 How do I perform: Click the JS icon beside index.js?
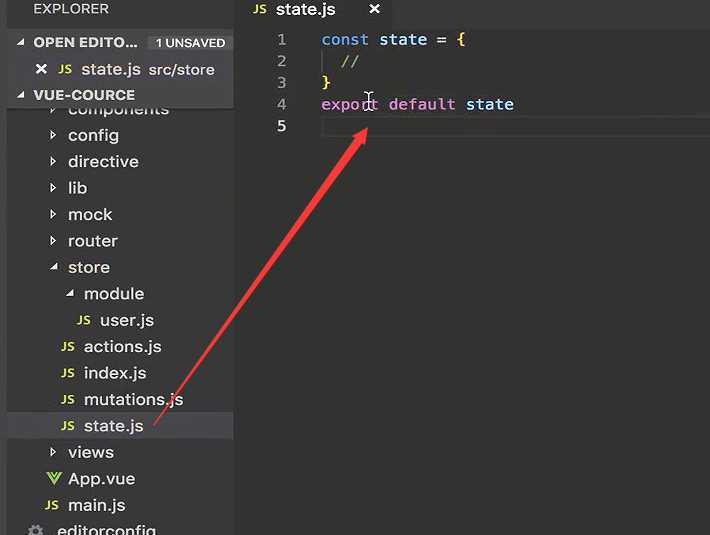(67, 373)
